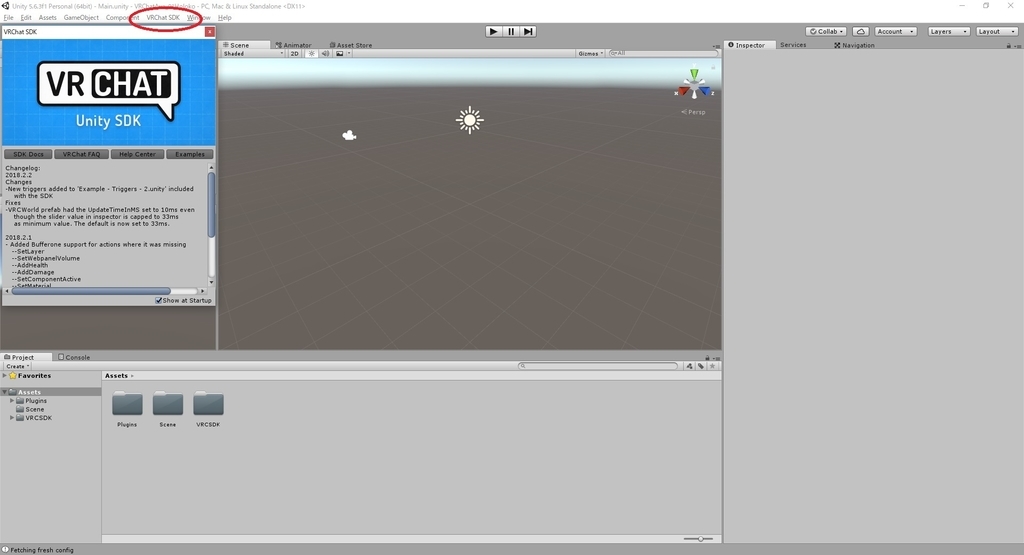Select the VRCSDK folder icon in Assets

[x=208, y=404]
